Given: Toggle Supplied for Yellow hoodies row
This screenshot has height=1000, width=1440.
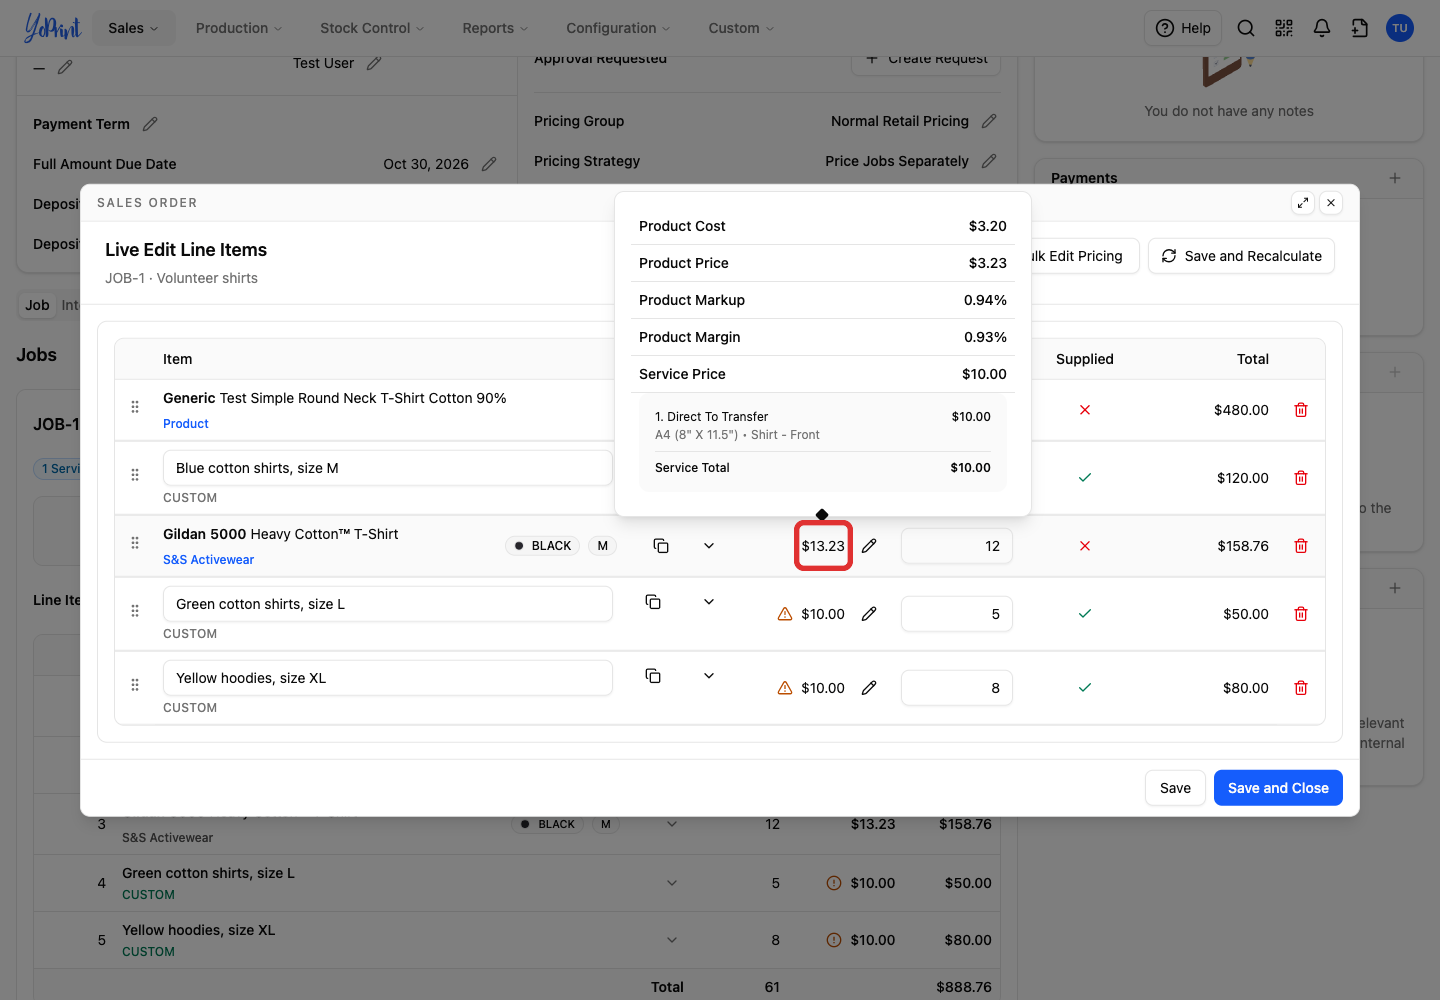Looking at the screenshot, I should [x=1085, y=688].
